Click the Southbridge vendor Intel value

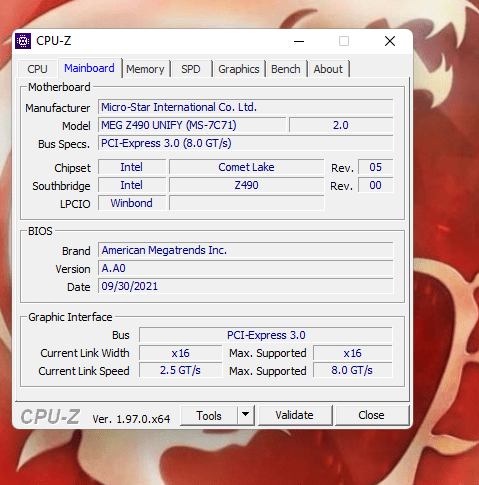tap(132, 185)
